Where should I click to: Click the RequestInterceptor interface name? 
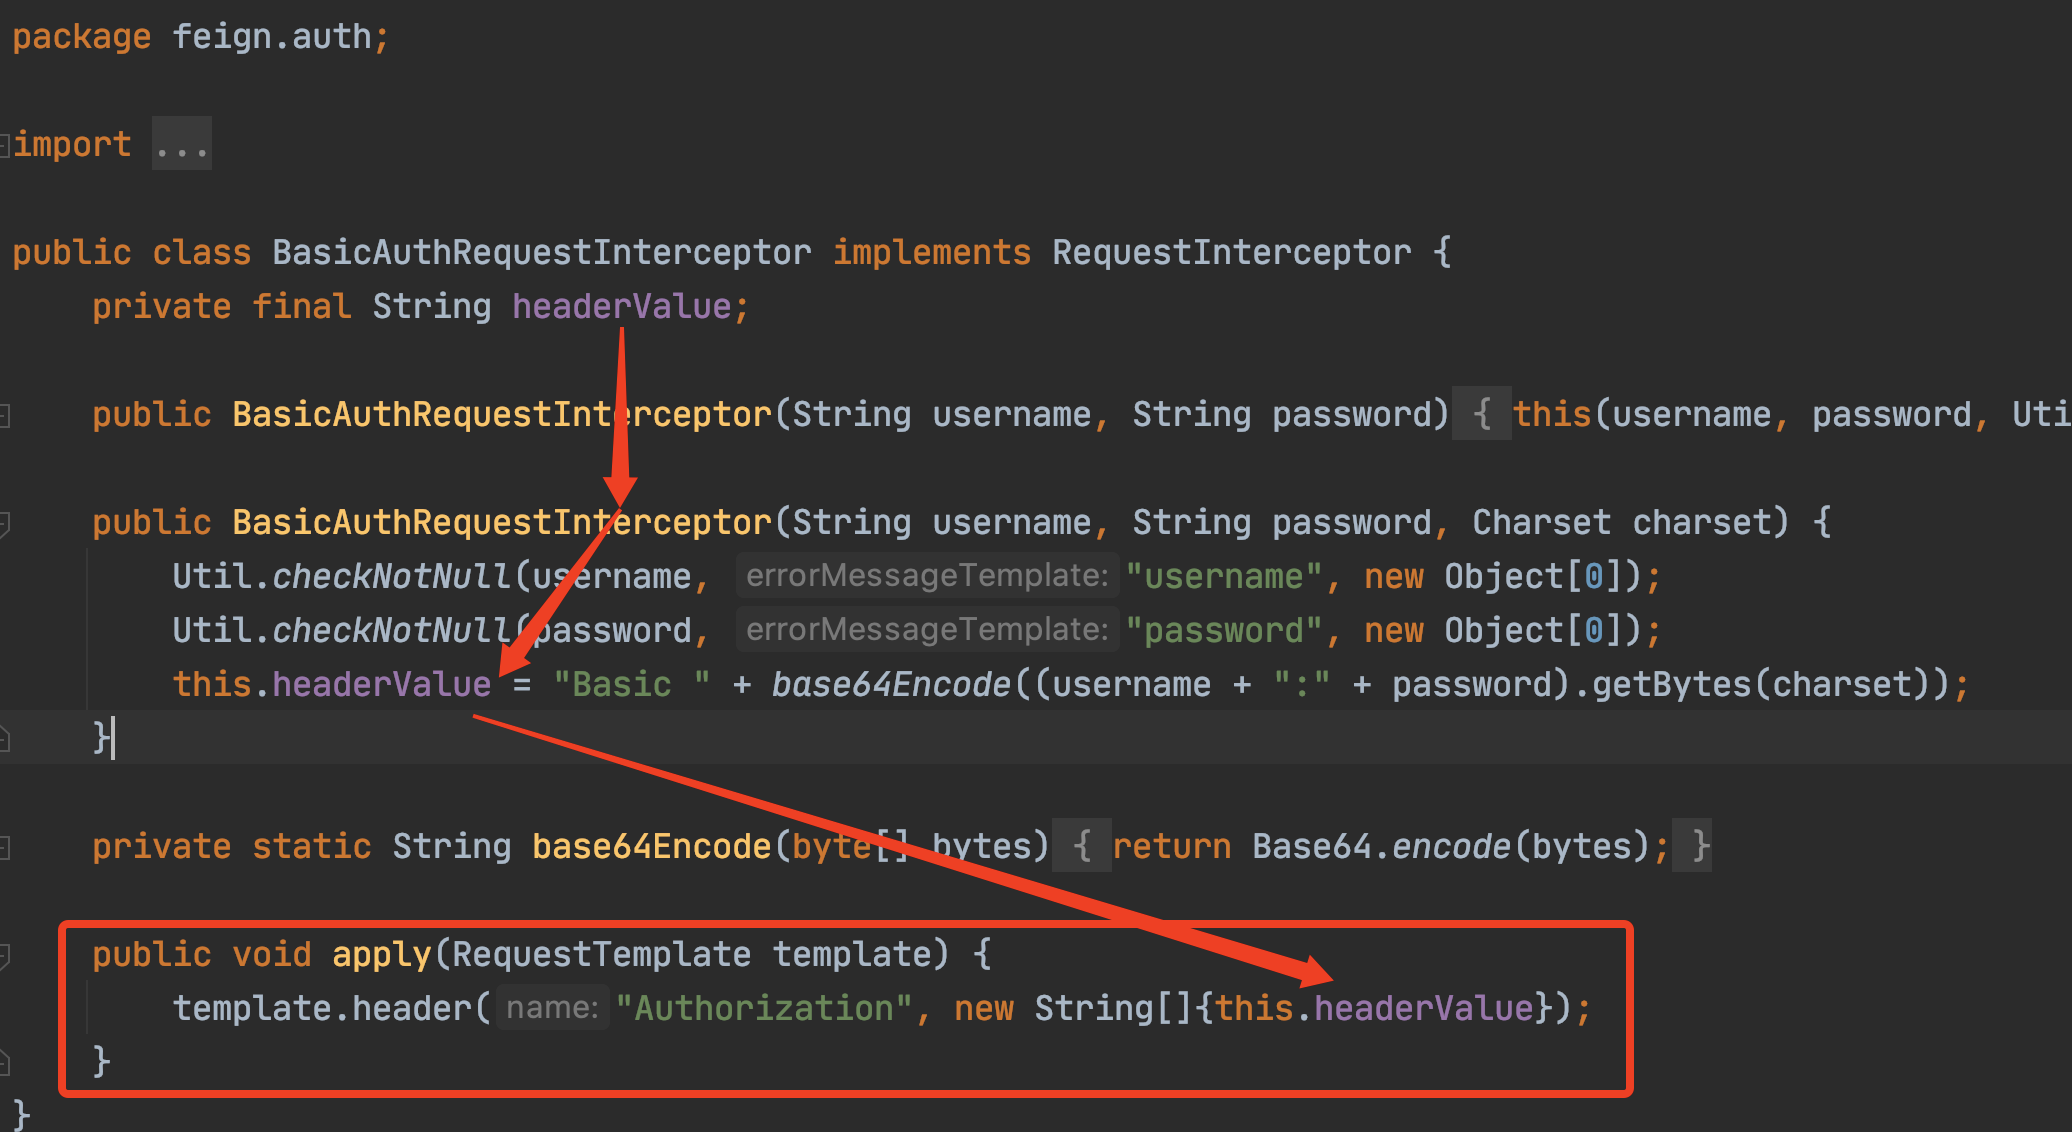tap(1231, 253)
